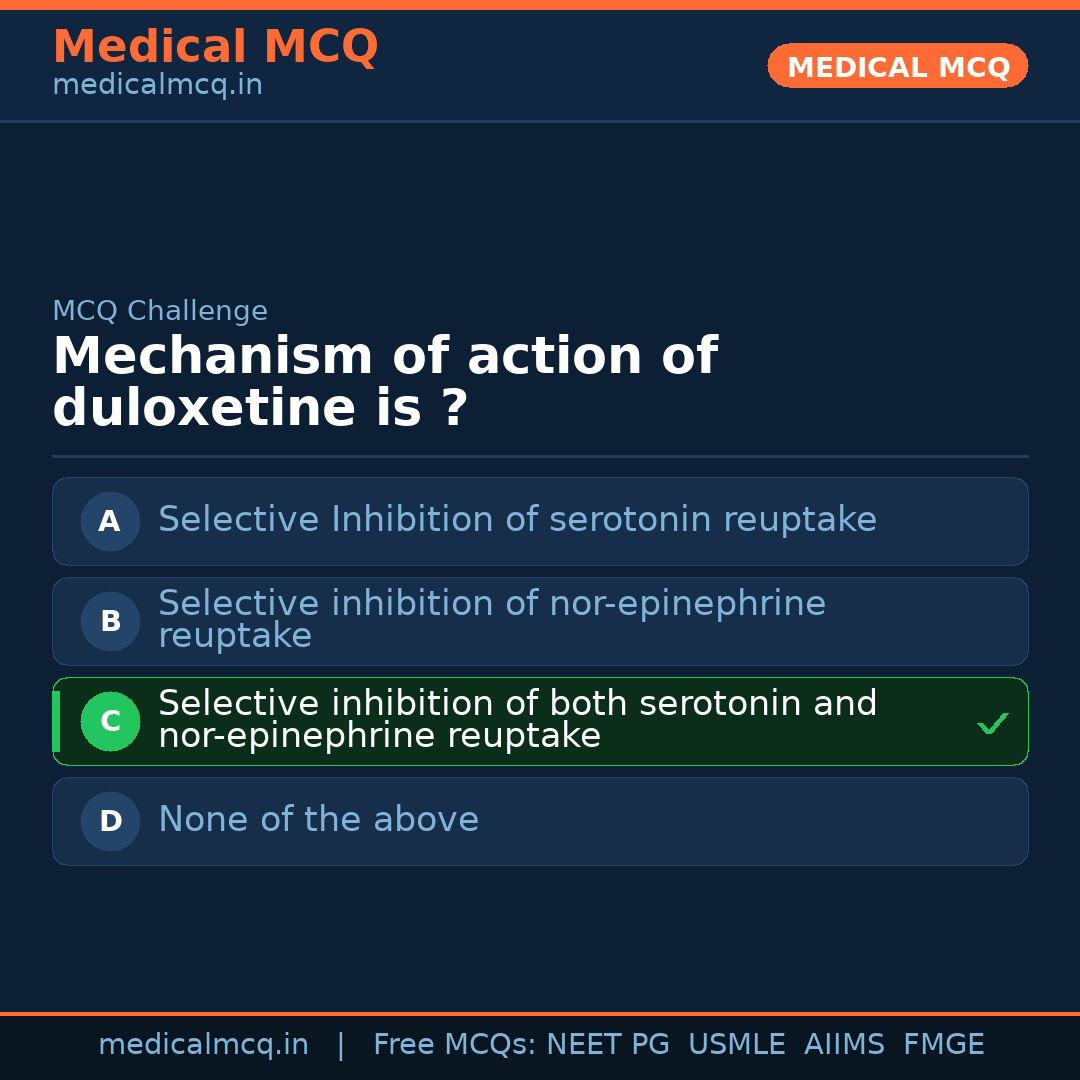Click the orange Medical MCQ header title
1080x1080 pixels.
tap(215, 47)
